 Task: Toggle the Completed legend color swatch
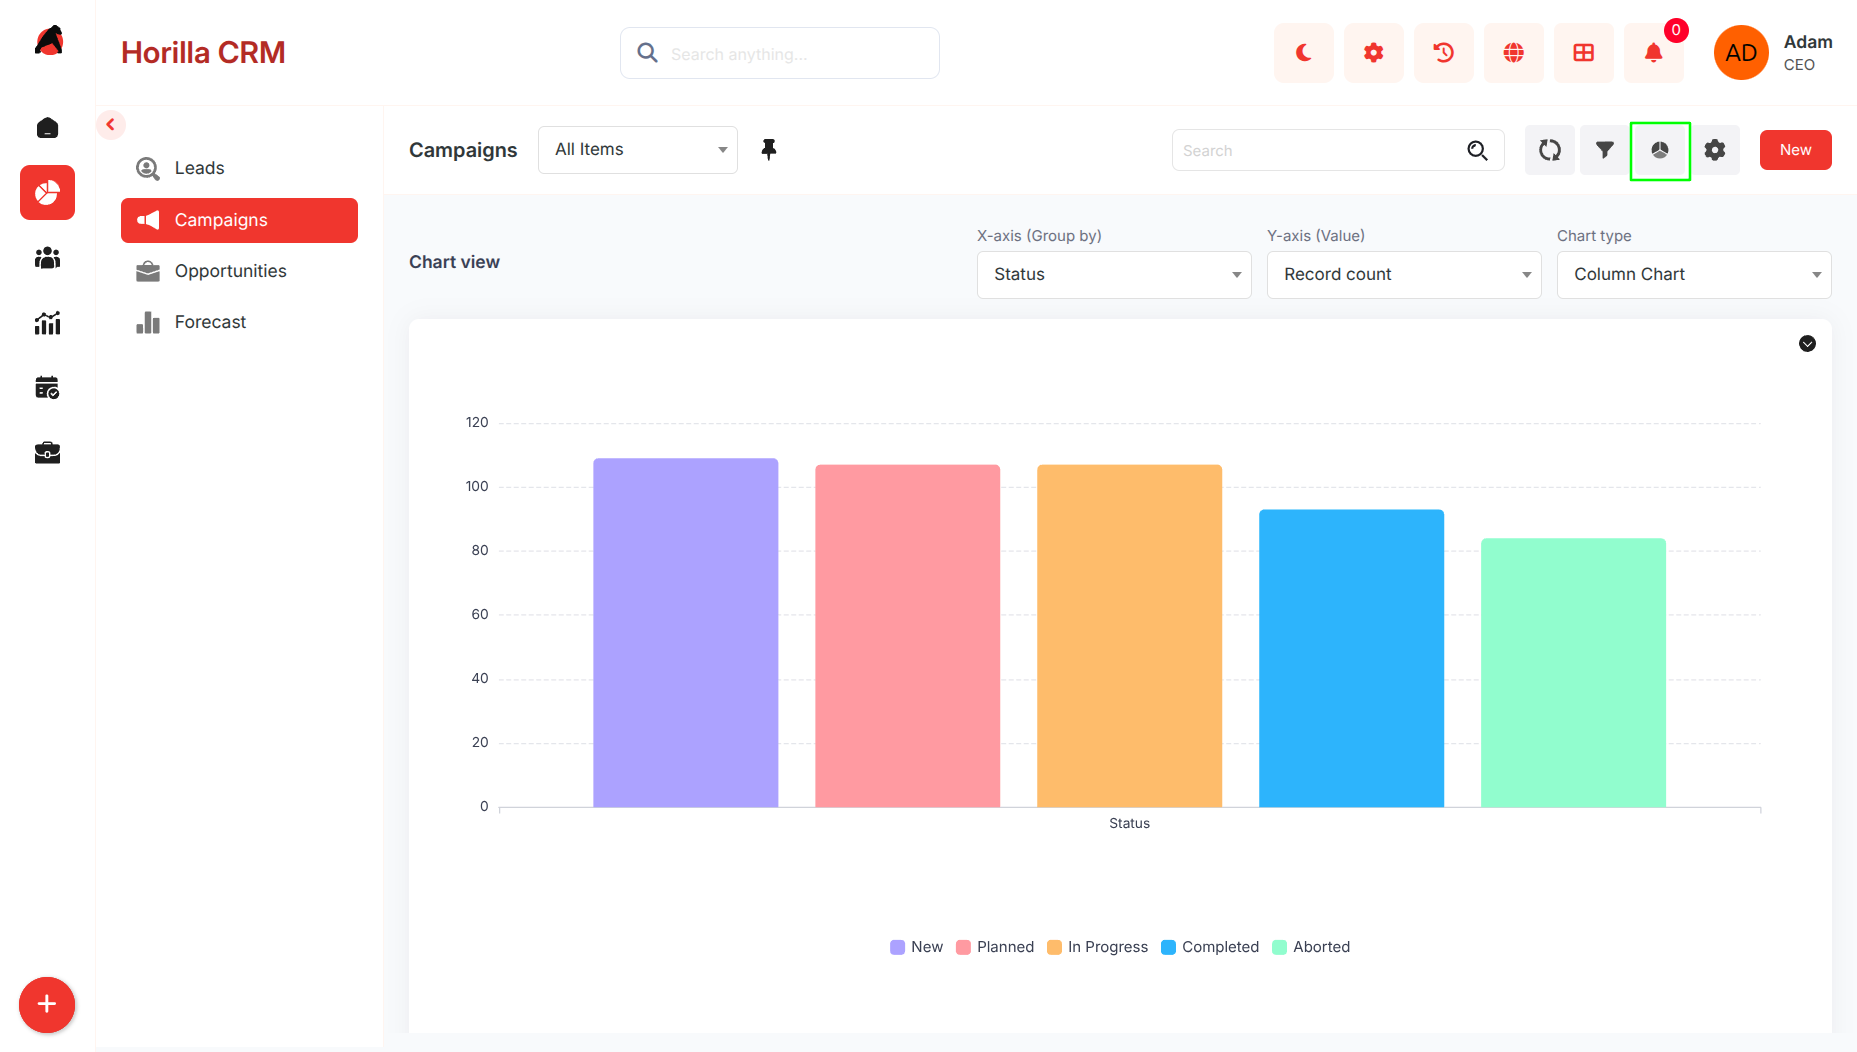pyautogui.click(x=1168, y=947)
